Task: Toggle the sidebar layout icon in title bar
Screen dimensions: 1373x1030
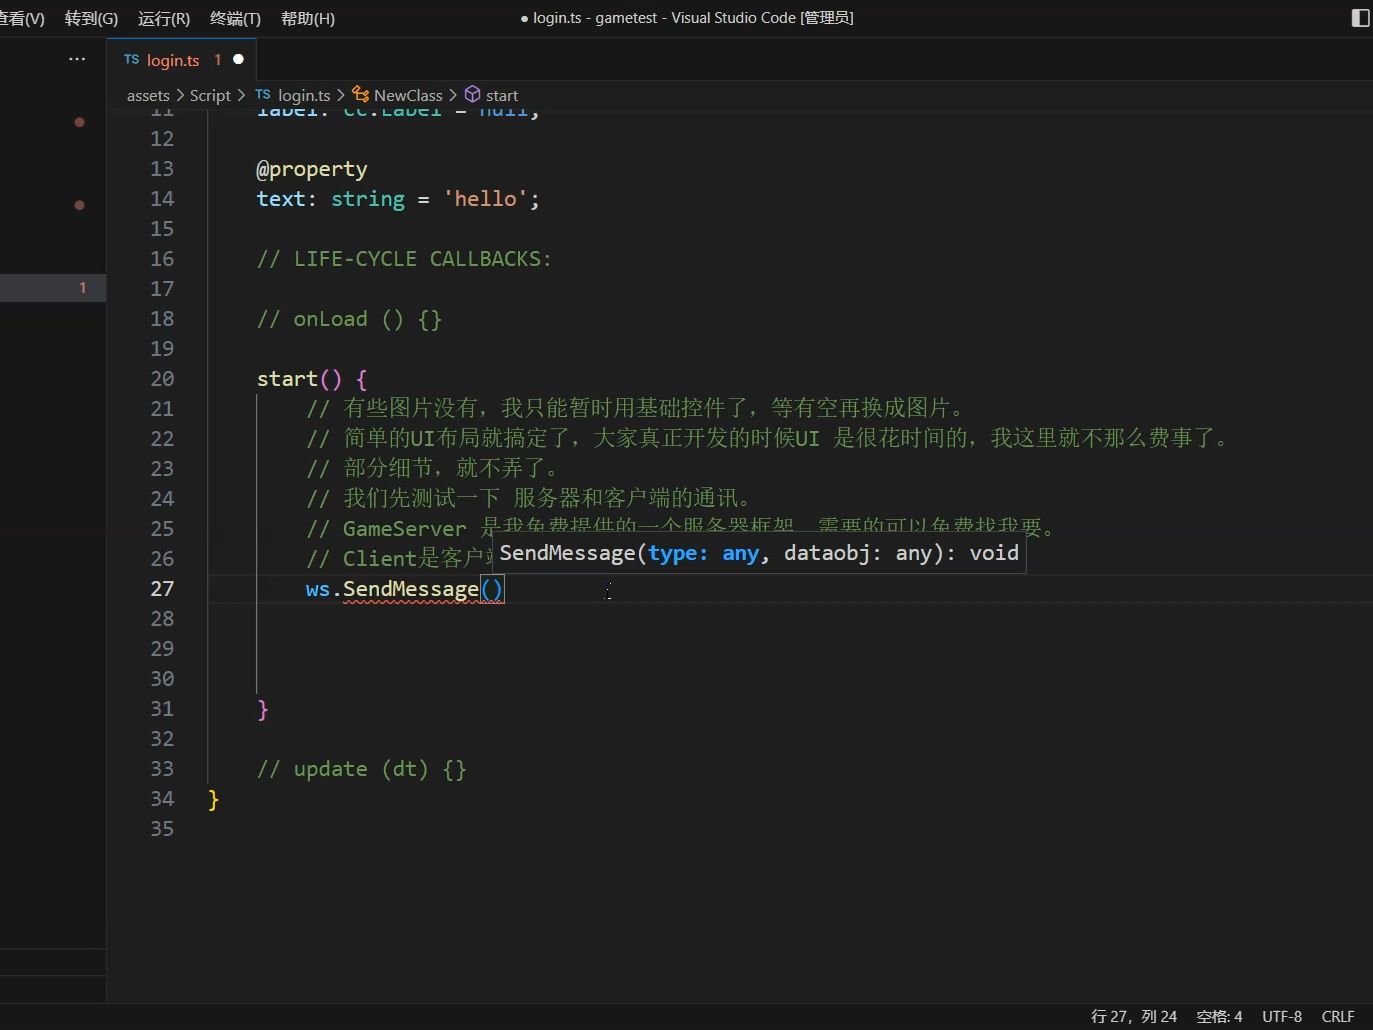Action: pos(1360,18)
